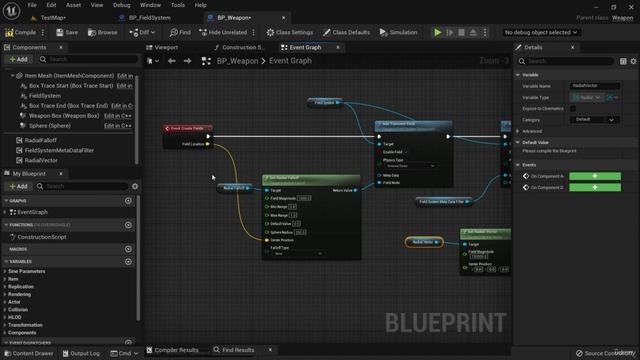Viewport: 640px width, 360px height.
Task: Expand the Sine Parameters variable category
Action: coord(5,271)
